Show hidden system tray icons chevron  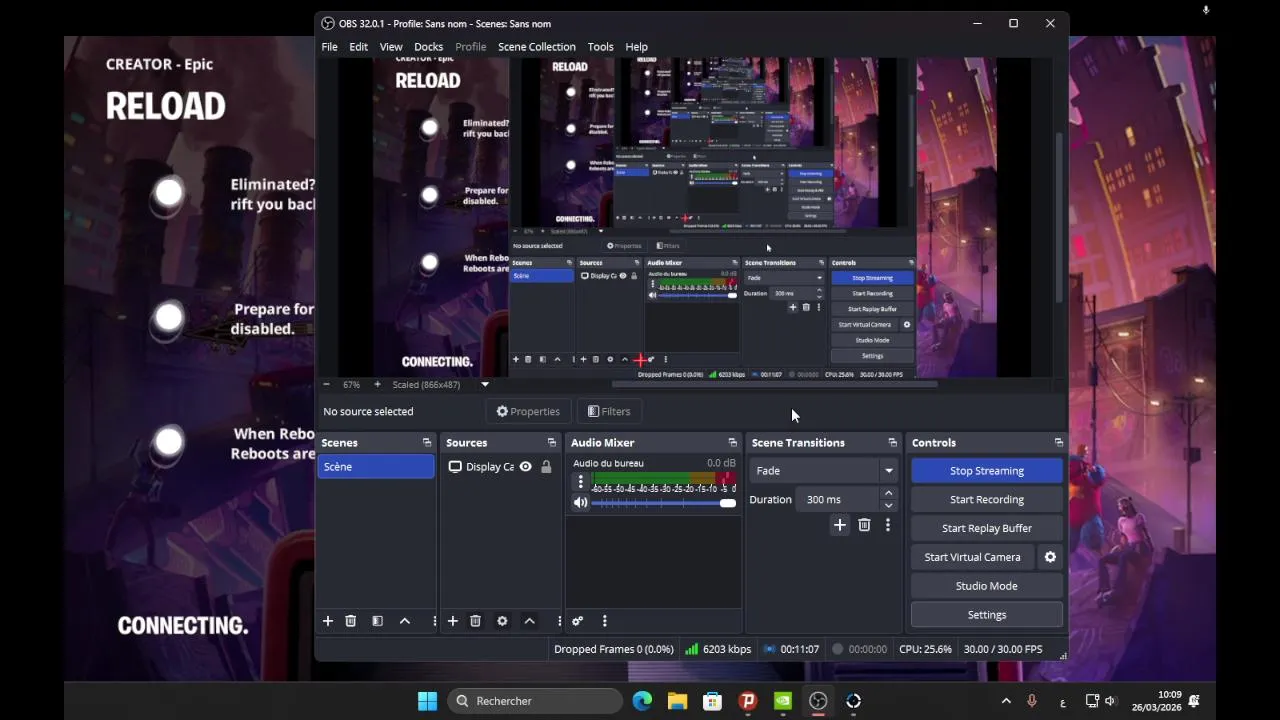click(x=1006, y=701)
